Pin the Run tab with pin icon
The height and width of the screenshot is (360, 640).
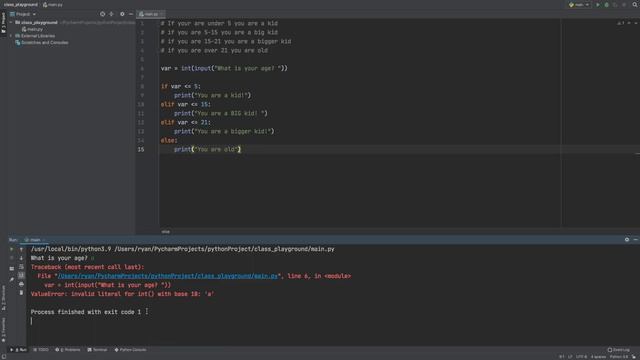pyautogui.click(x=11, y=280)
